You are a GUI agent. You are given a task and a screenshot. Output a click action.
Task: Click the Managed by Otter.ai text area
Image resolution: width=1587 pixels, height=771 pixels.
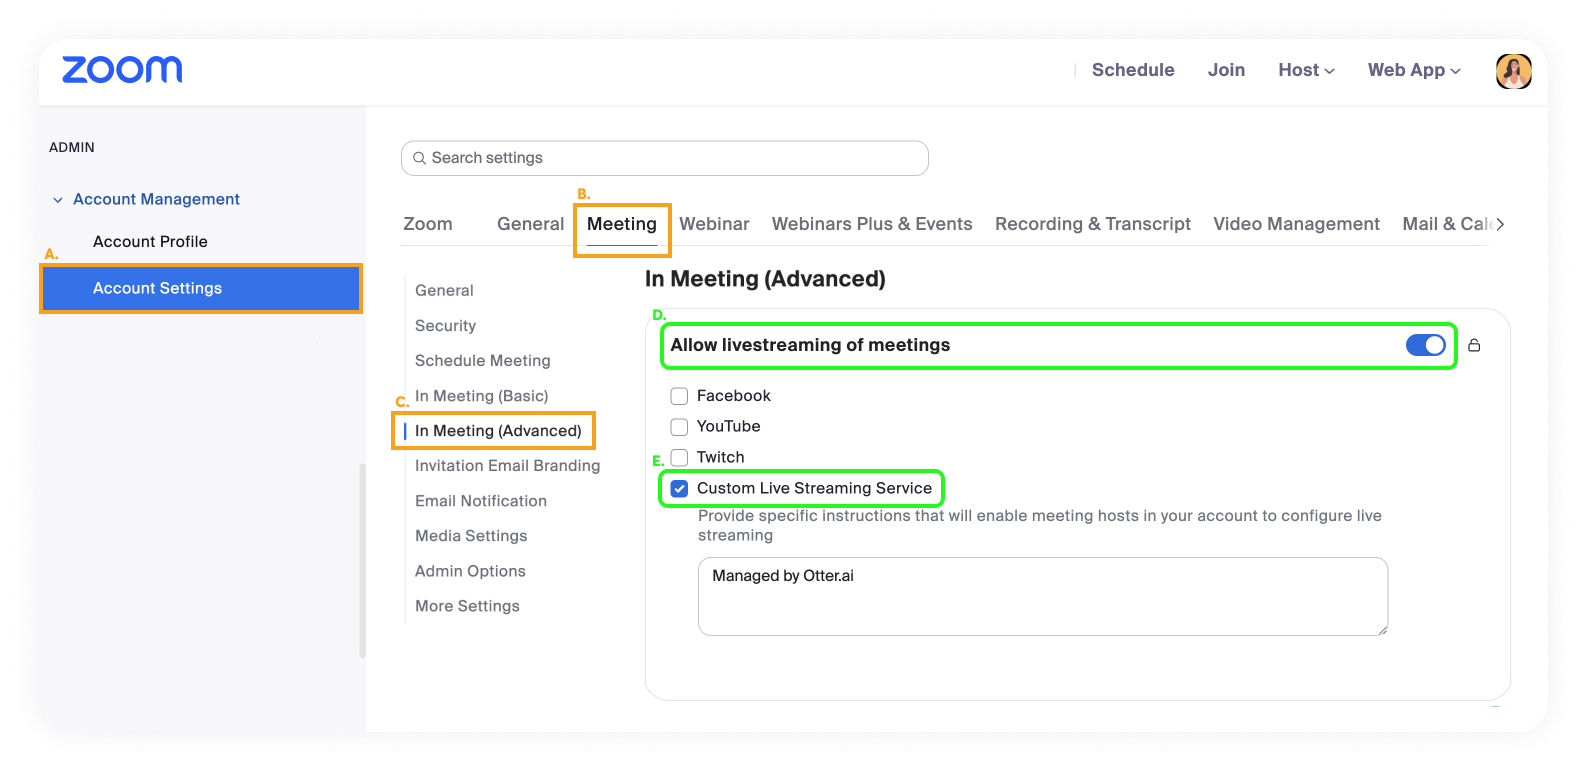coord(1042,596)
